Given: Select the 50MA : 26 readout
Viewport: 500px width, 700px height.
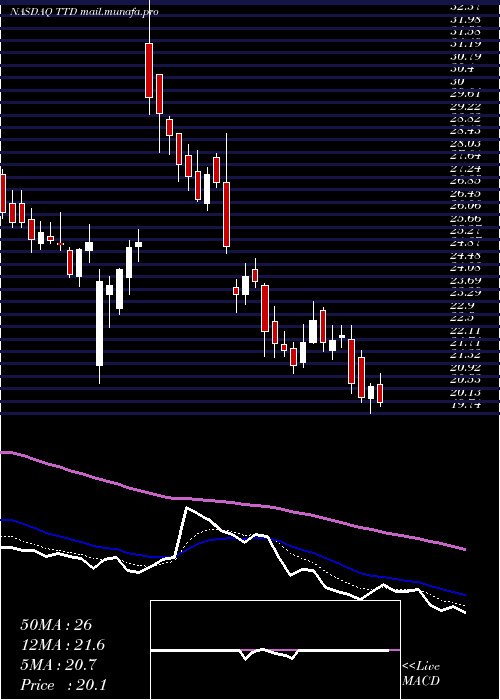Looking at the screenshot, I should click(x=56, y=625).
